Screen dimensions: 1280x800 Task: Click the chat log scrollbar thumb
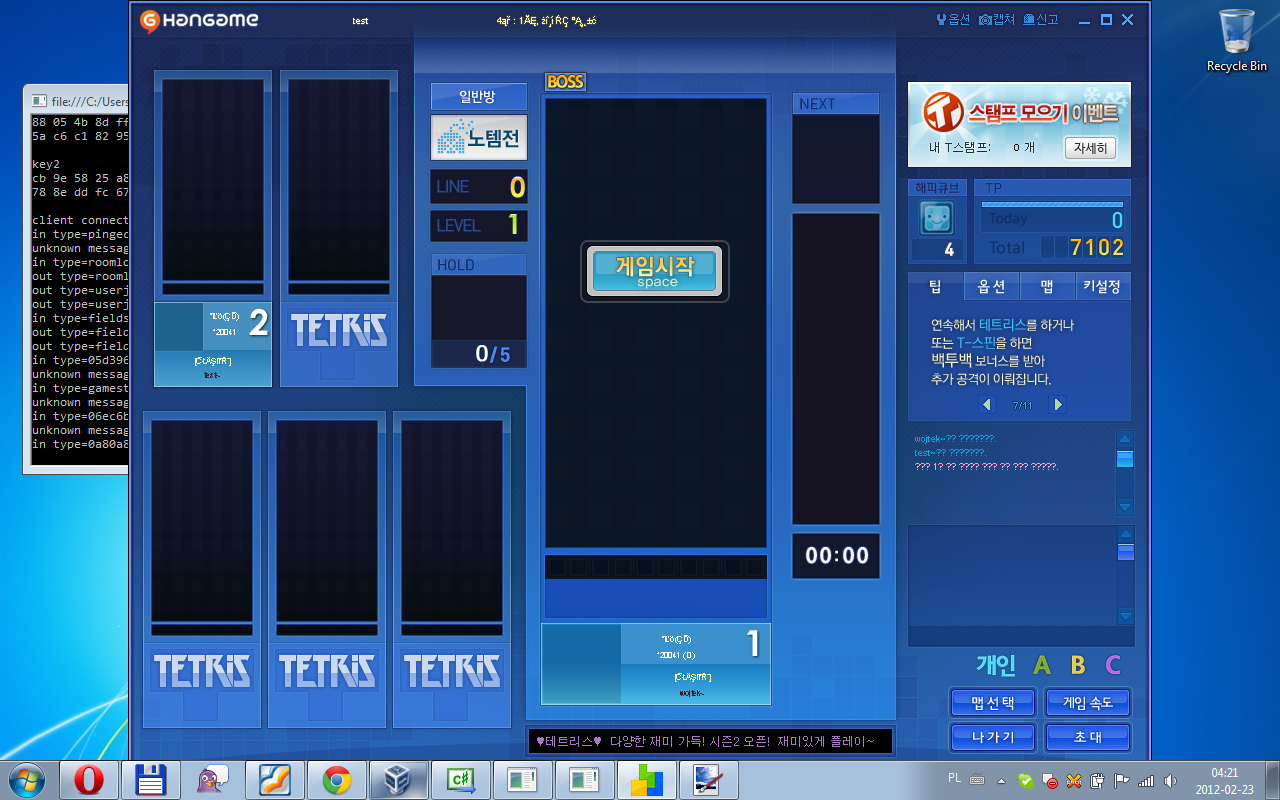coord(1125,459)
